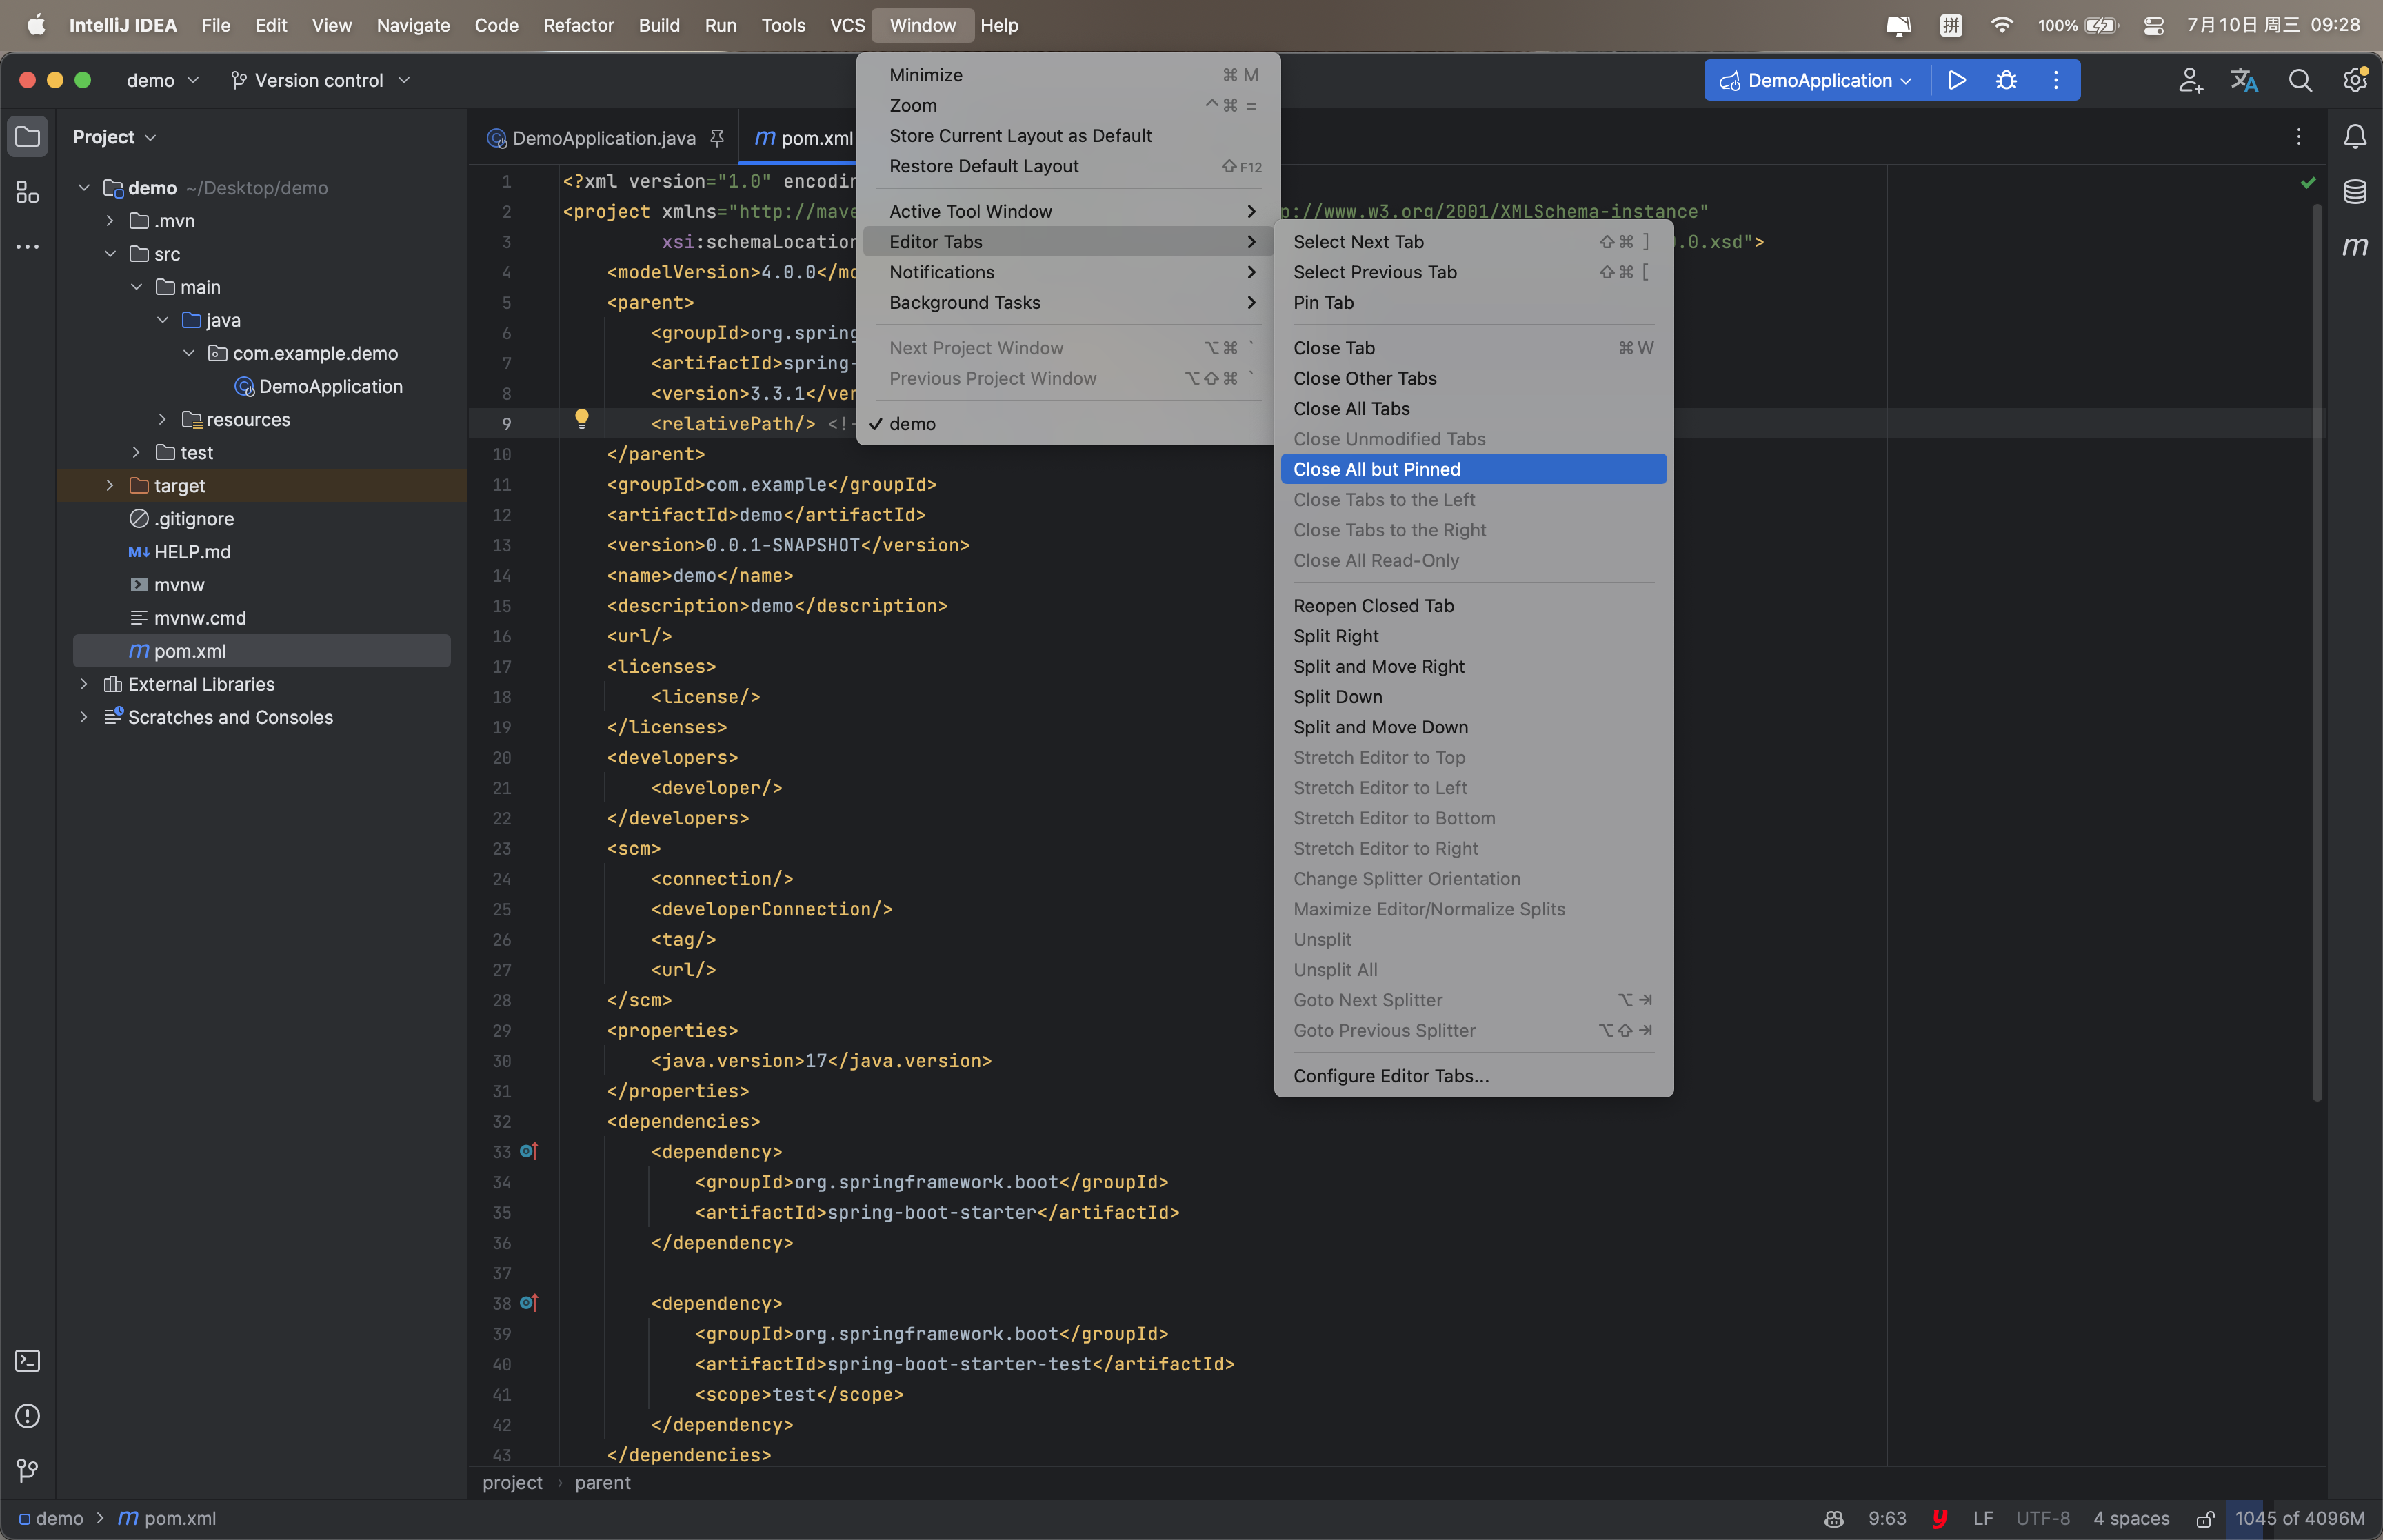Open the Database tool window icon
The height and width of the screenshot is (1540, 2383).
2355,191
